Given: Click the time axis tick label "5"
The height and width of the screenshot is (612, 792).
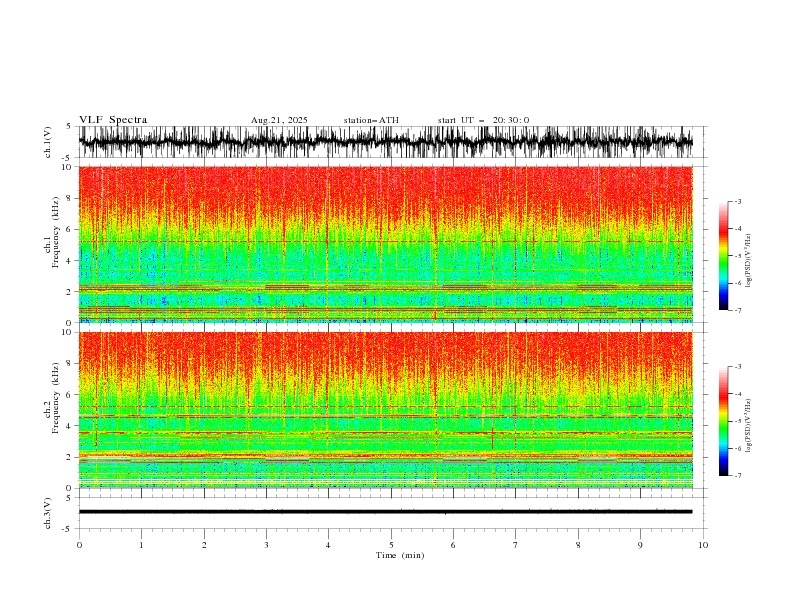Looking at the screenshot, I should [391, 545].
